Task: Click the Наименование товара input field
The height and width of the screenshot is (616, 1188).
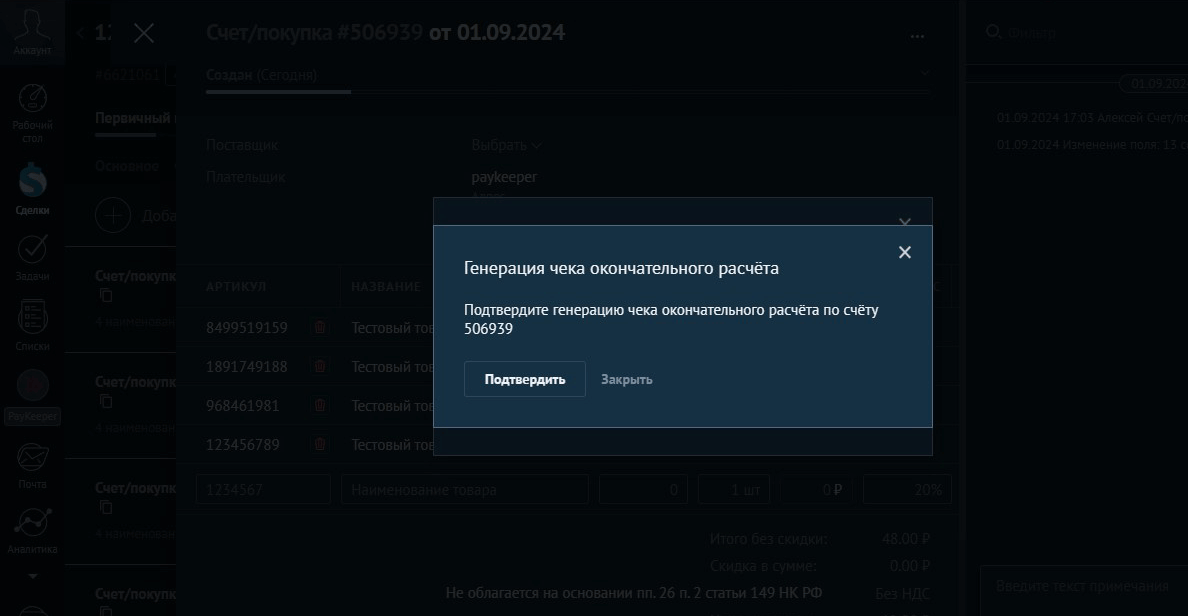Action: click(464, 490)
